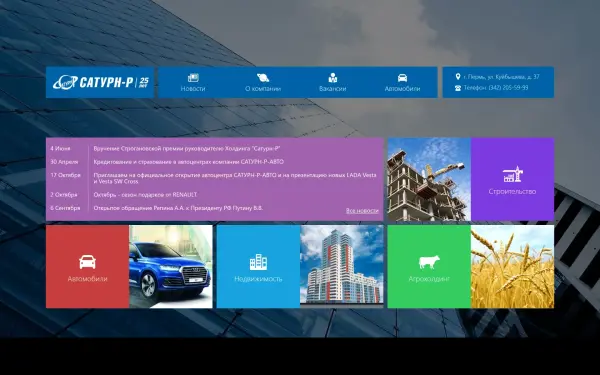The height and width of the screenshot is (375, 600).
Task: Click the wheat field photo
Action: pyautogui.click(x=512, y=266)
